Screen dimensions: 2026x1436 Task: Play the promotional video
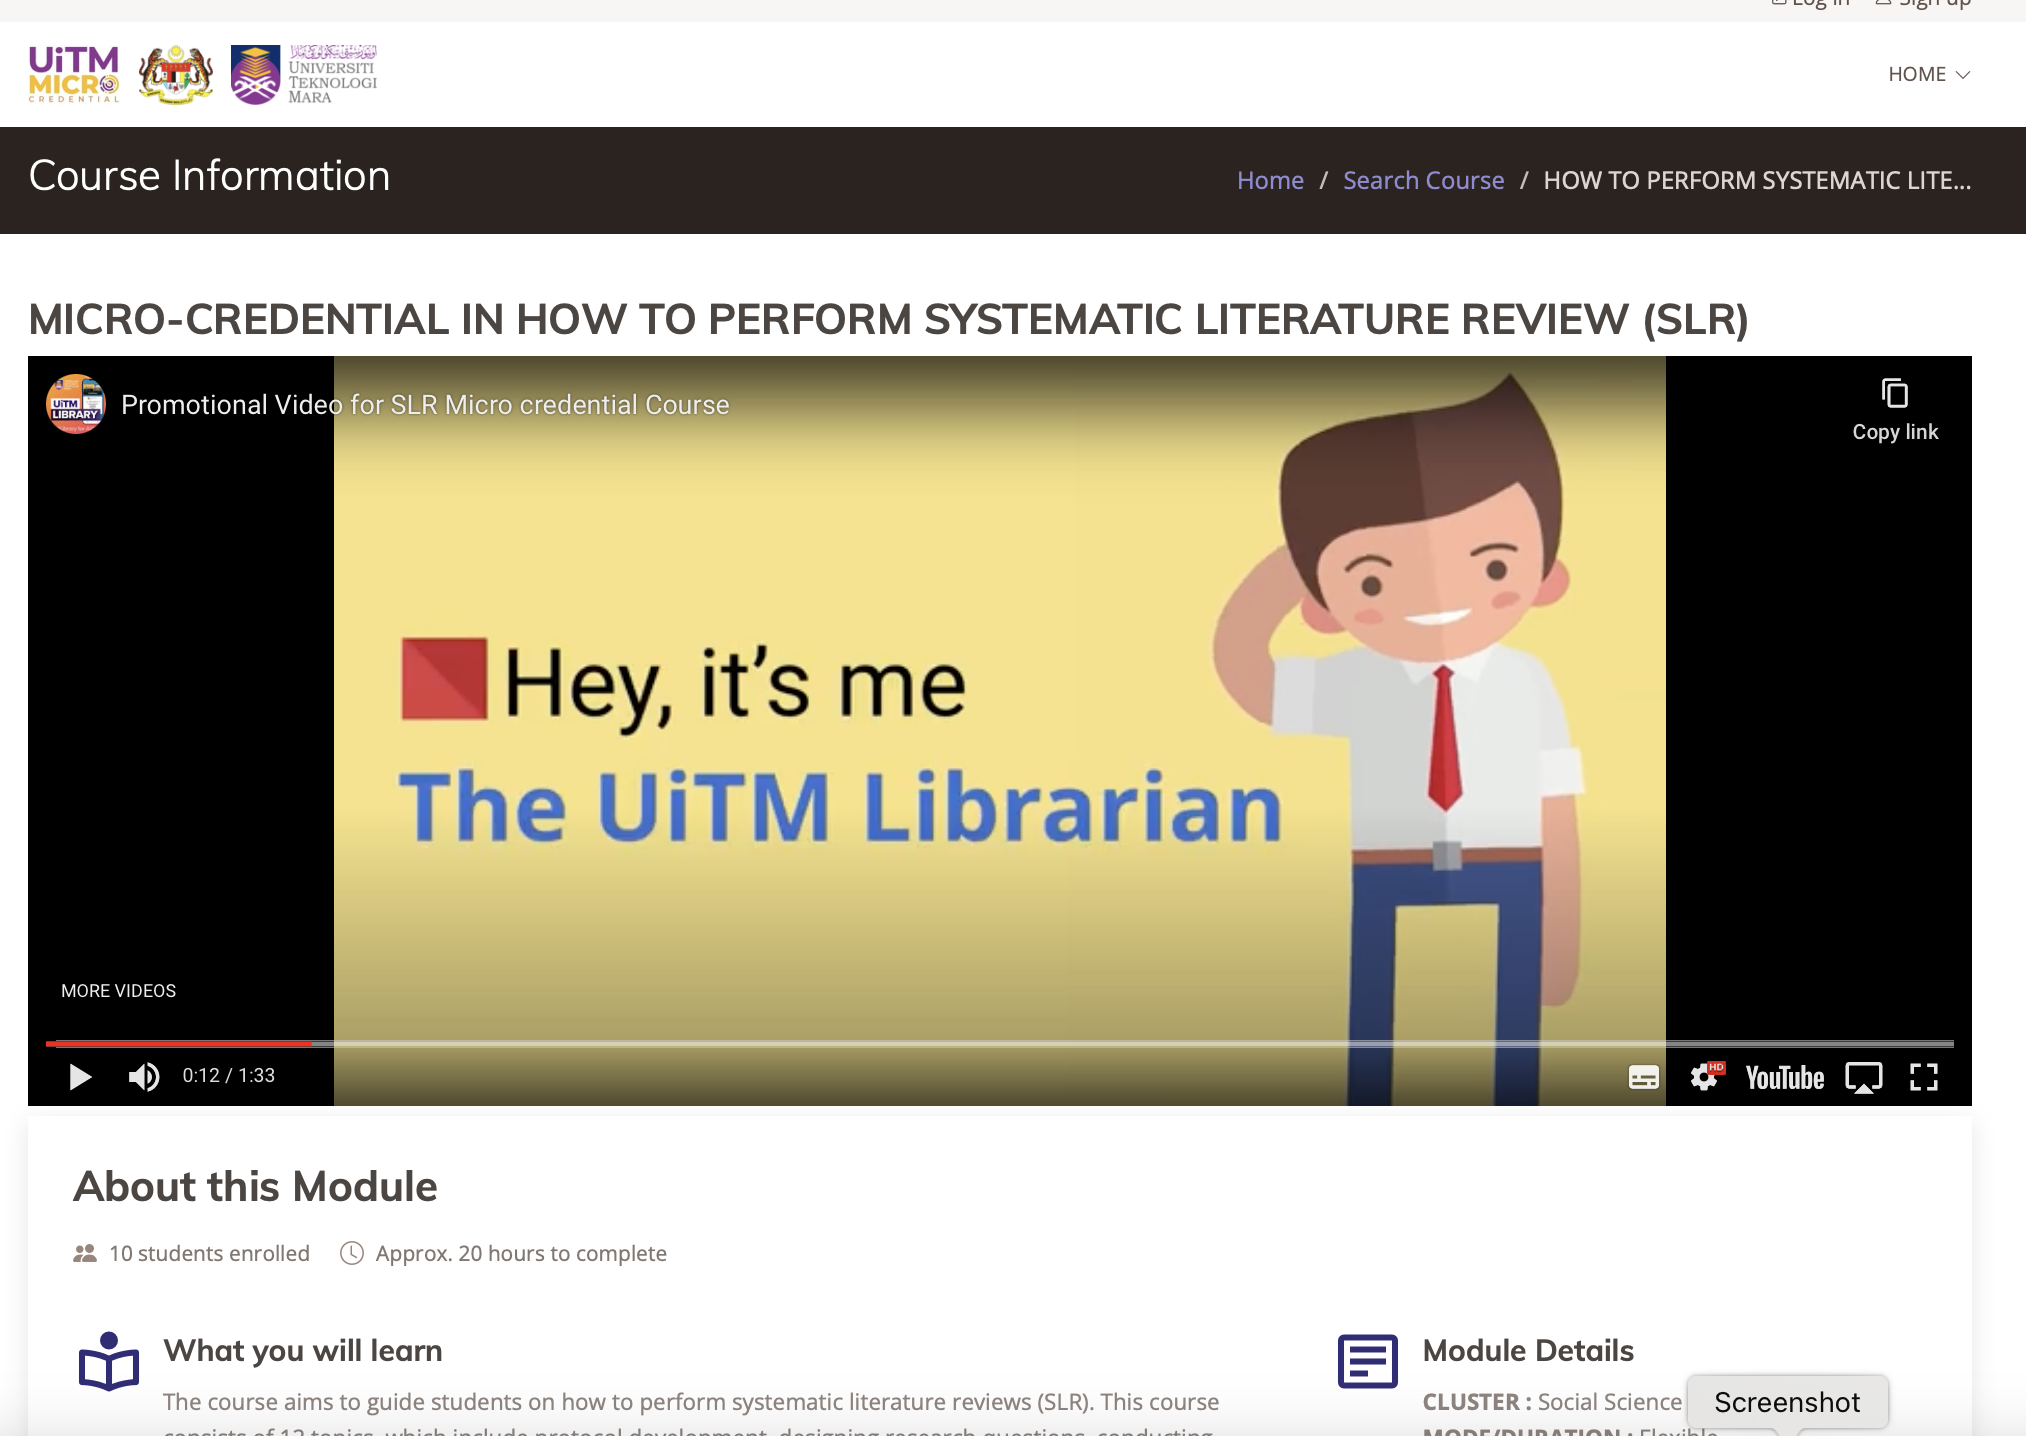[x=80, y=1077]
